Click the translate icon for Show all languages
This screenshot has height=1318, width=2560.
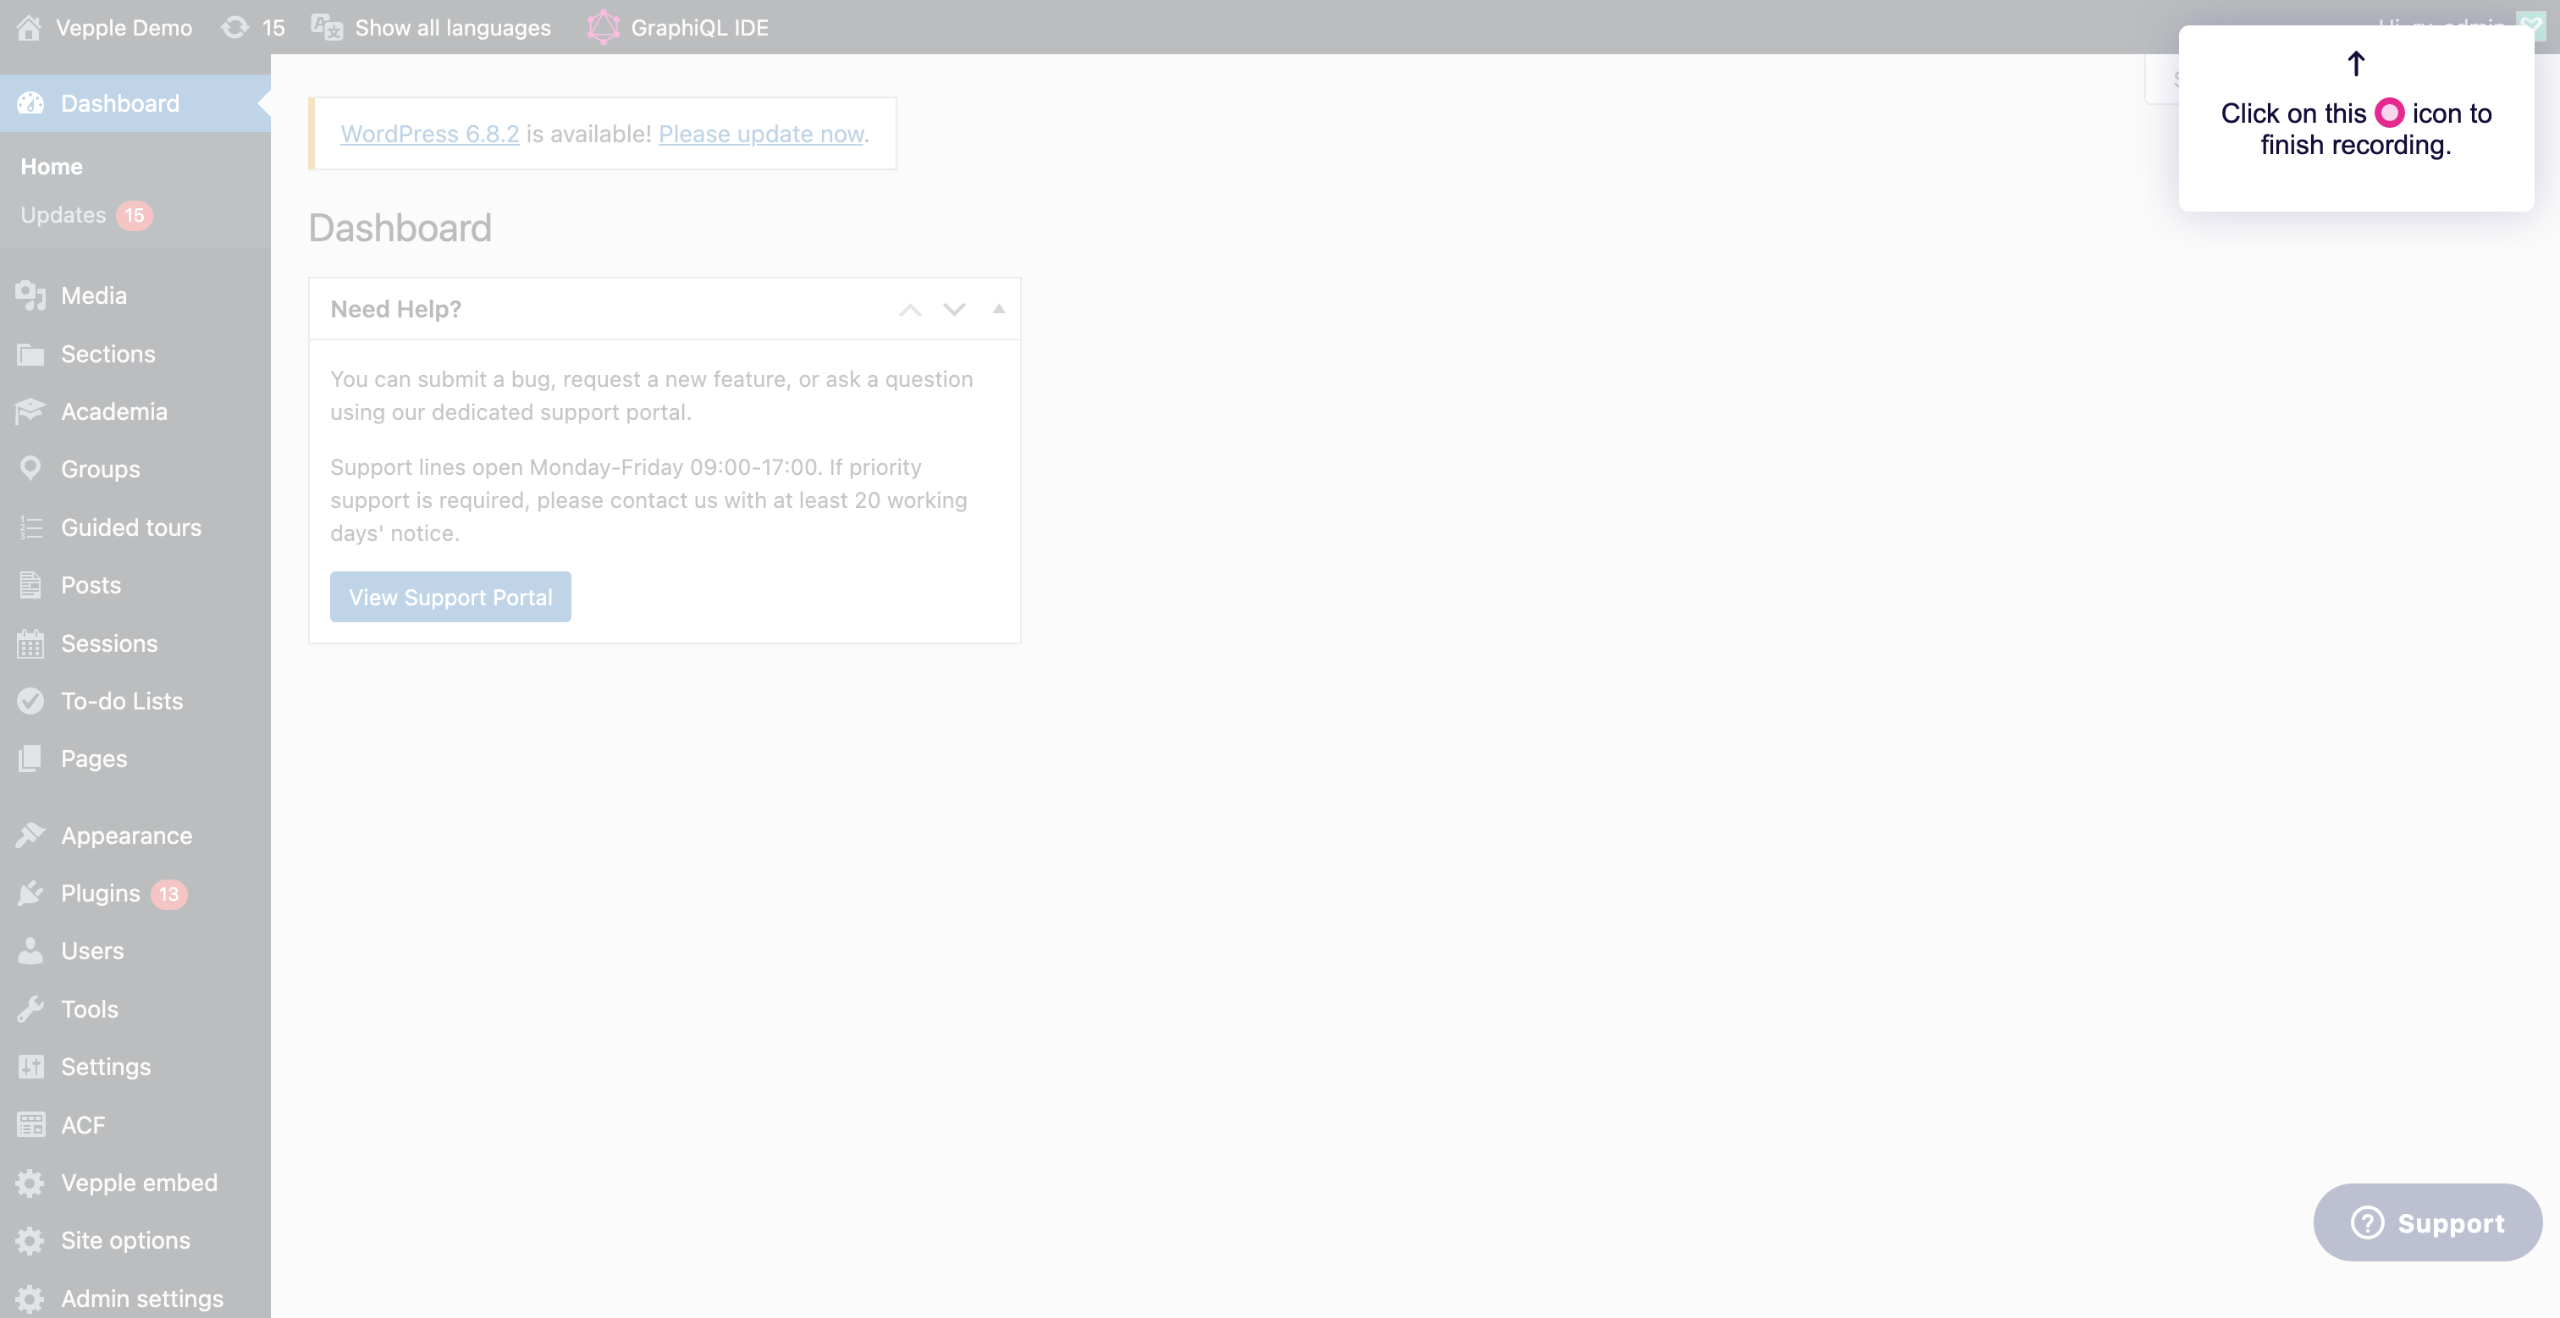click(x=327, y=27)
